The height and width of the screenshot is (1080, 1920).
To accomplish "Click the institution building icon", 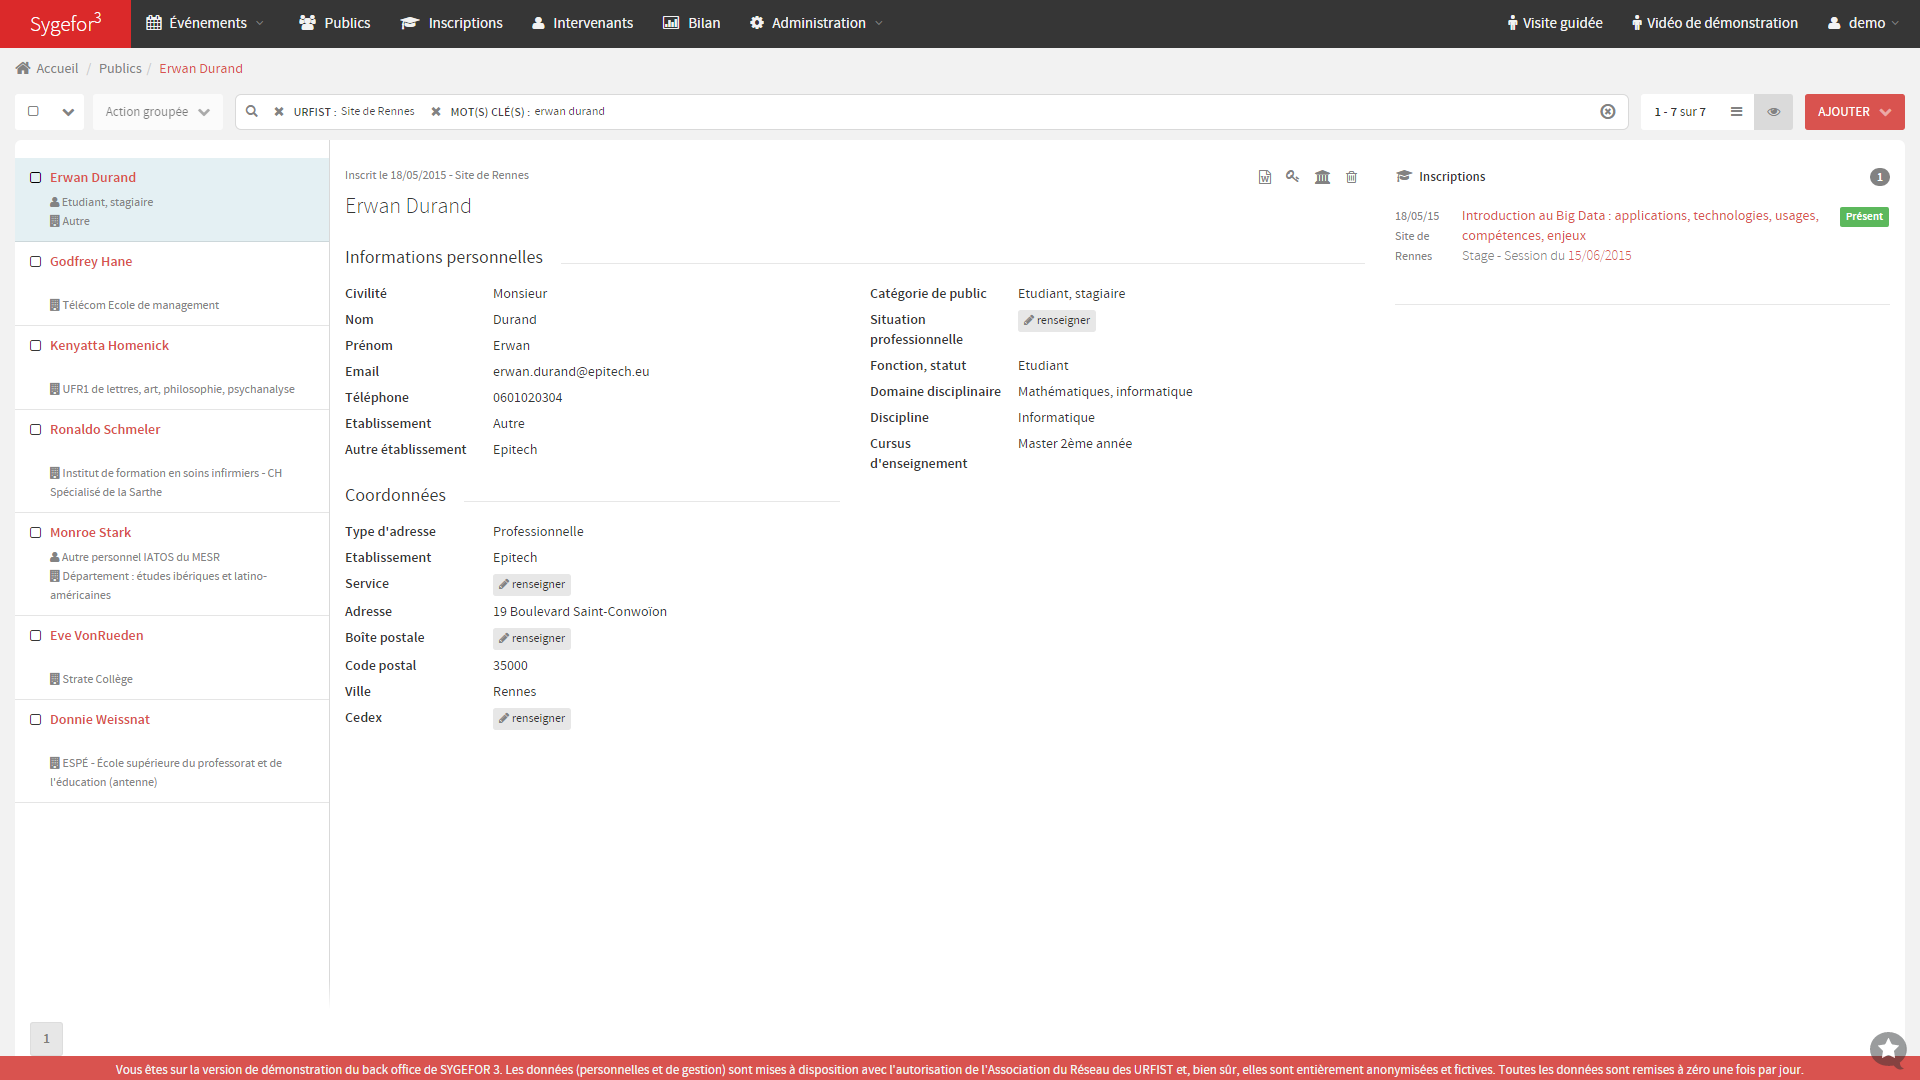I will 1322,177.
